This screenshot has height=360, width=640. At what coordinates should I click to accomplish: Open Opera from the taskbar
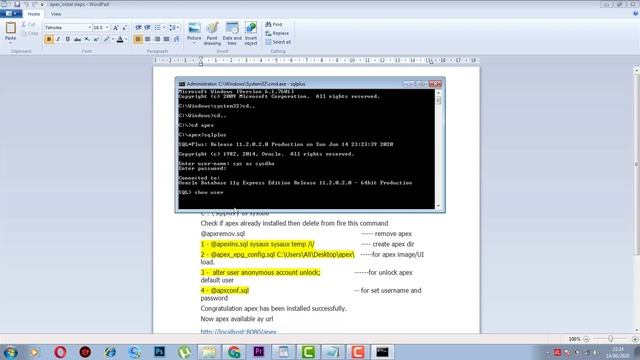[x=60, y=352]
